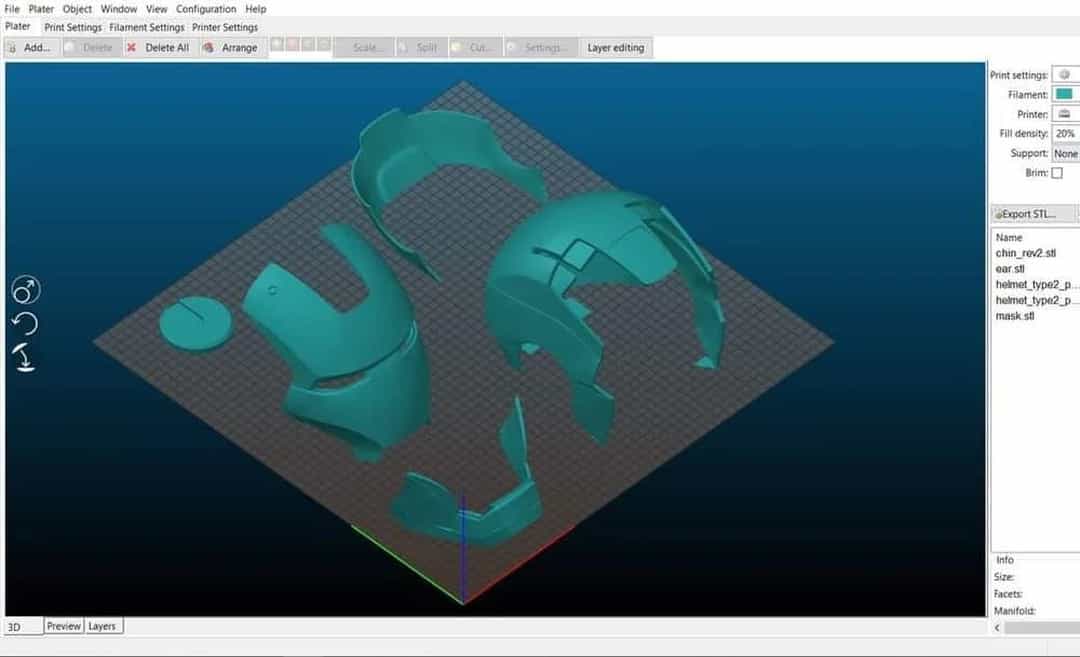
Task: Click the teal Filament color swatch
Action: point(1064,94)
